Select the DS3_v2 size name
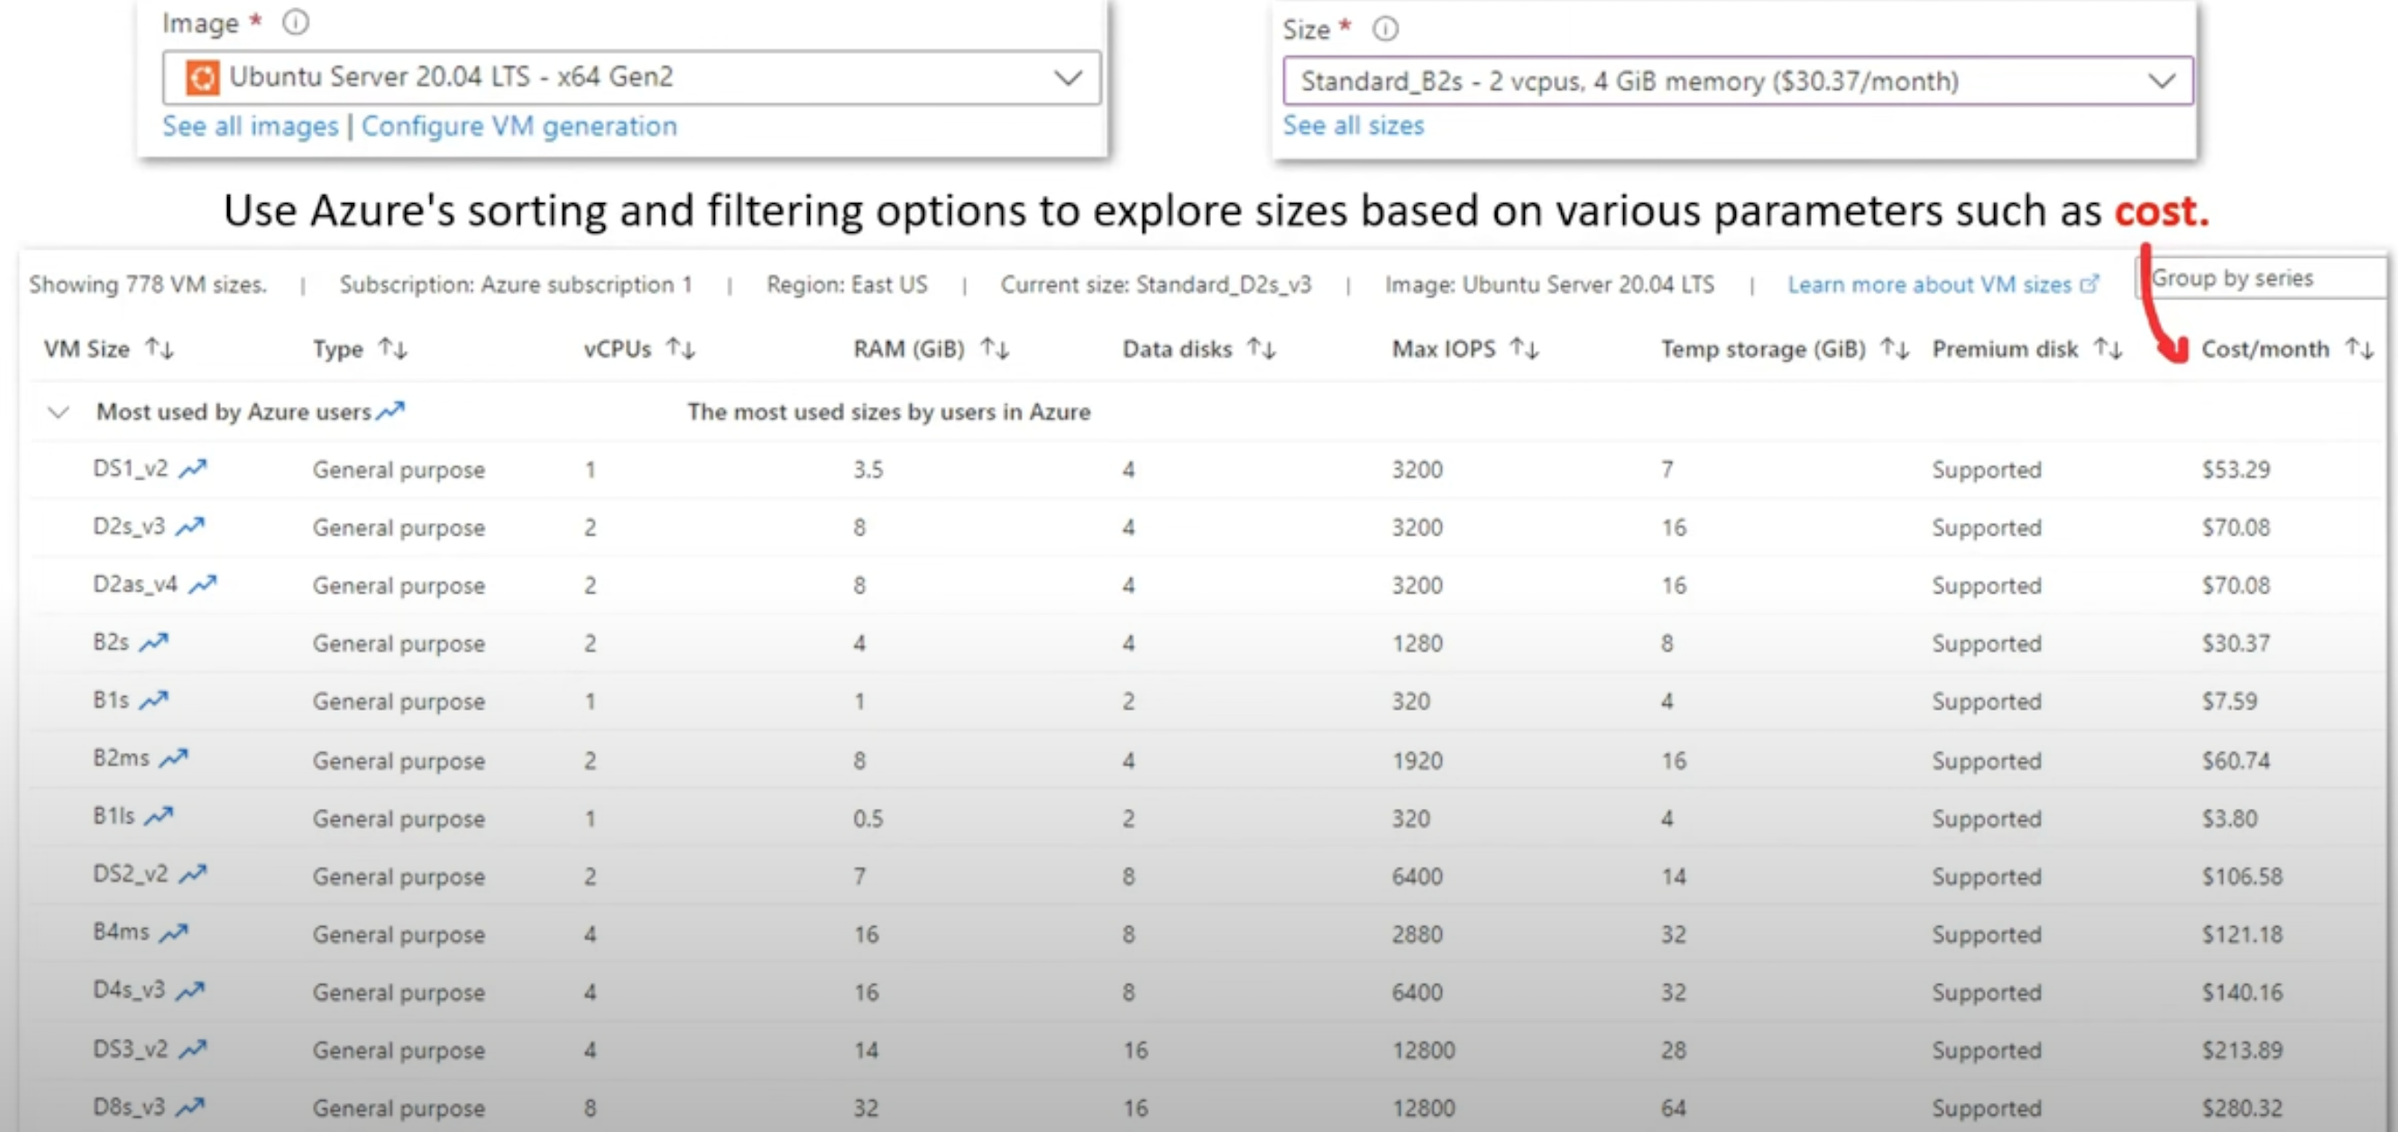 [131, 1048]
